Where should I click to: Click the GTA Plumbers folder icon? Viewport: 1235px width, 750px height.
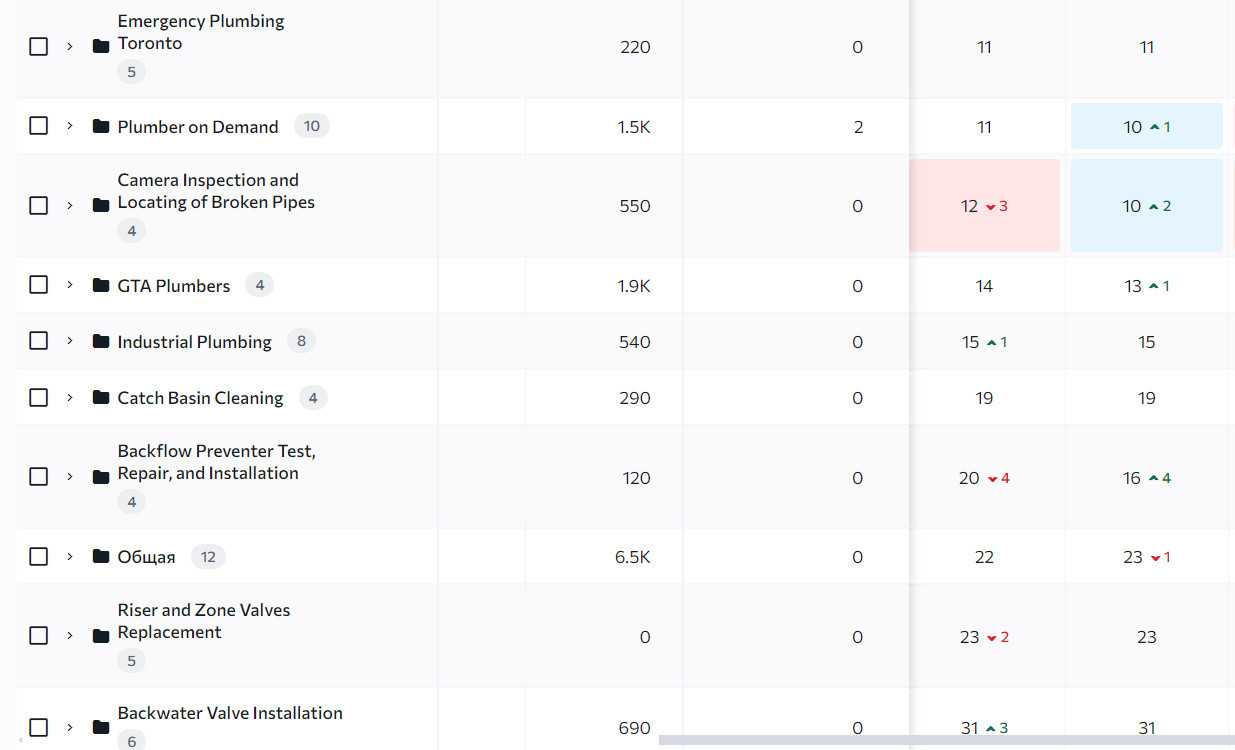pyautogui.click(x=100, y=285)
